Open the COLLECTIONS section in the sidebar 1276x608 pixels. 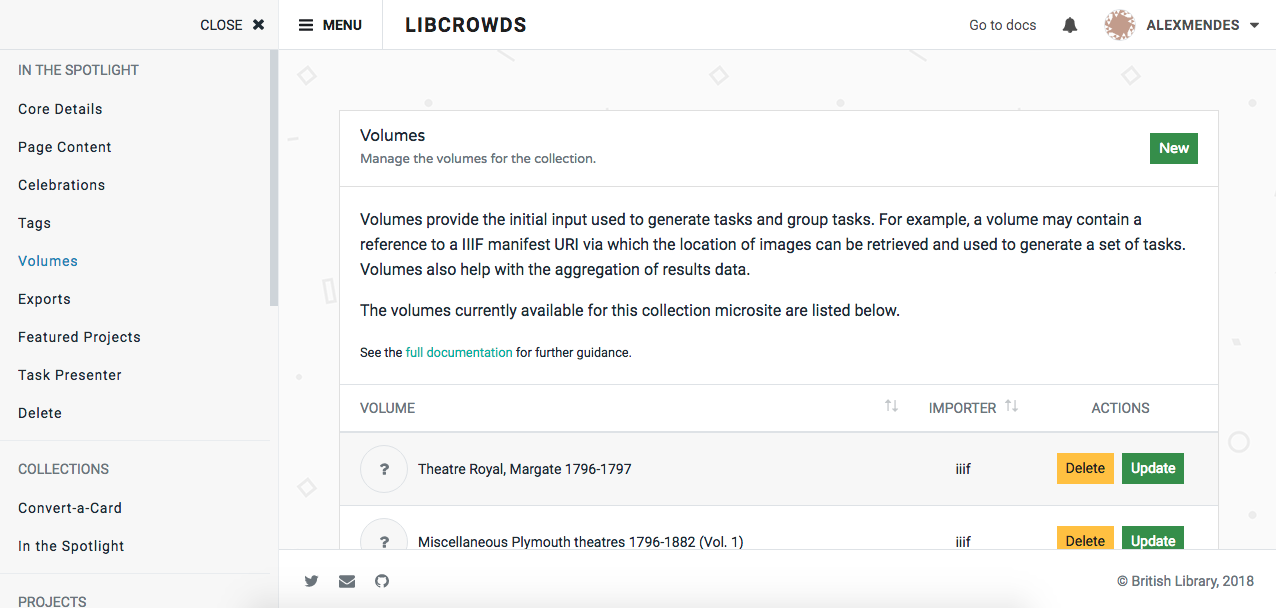point(64,469)
